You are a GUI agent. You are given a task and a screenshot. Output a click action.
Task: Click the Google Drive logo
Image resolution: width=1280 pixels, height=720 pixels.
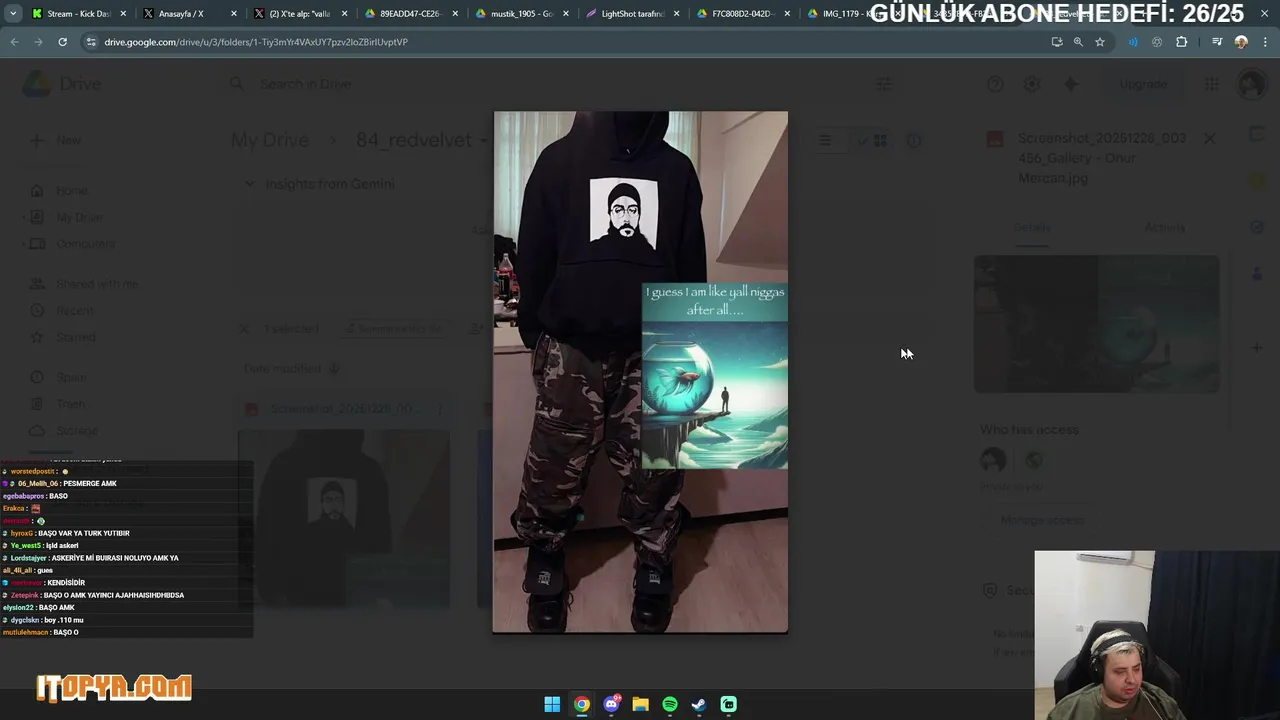click(x=37, y=84)
